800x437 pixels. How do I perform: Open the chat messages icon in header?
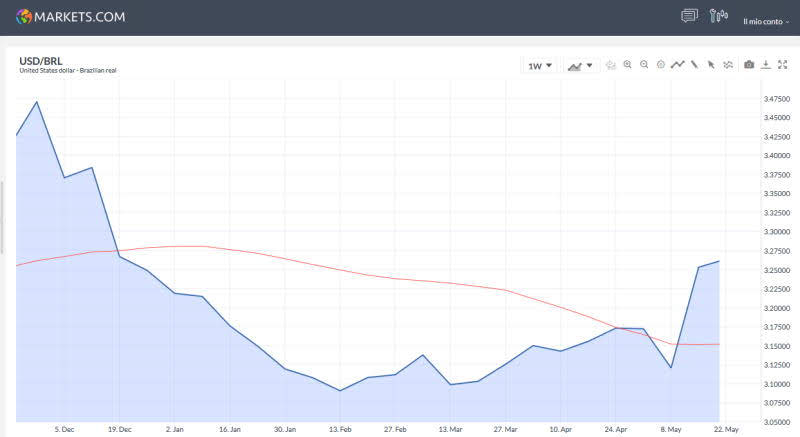pos(689,16)
